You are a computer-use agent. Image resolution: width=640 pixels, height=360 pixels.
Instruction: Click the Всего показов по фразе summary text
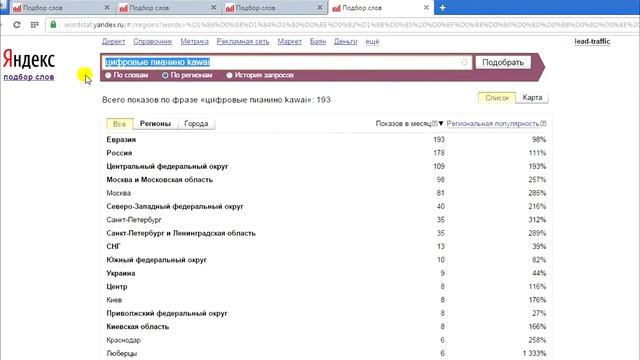(x=216, y=100)
